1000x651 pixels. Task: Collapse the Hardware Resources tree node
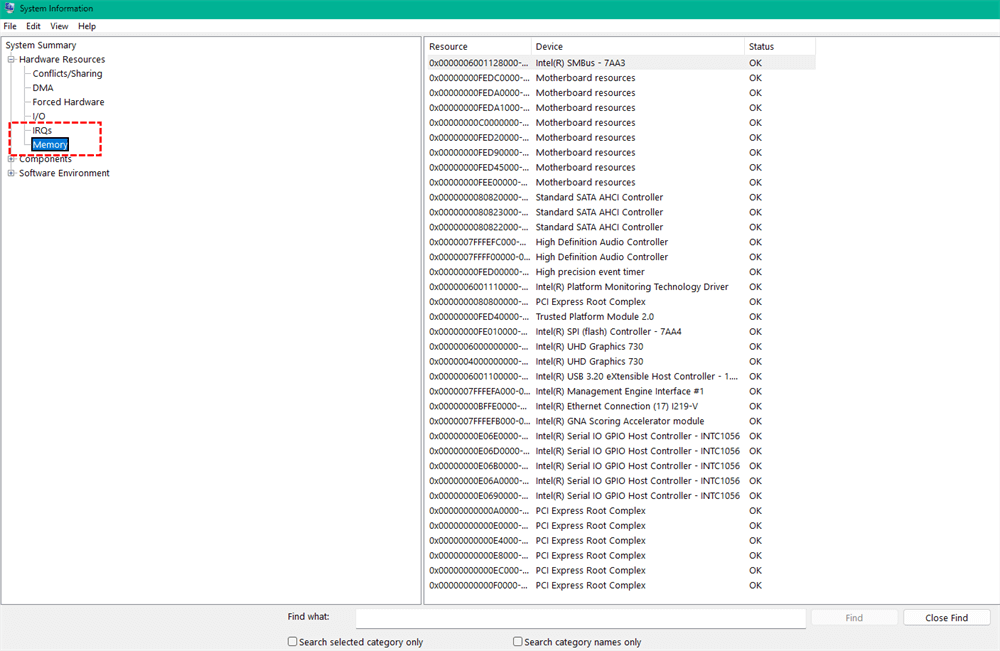(11, 60)
